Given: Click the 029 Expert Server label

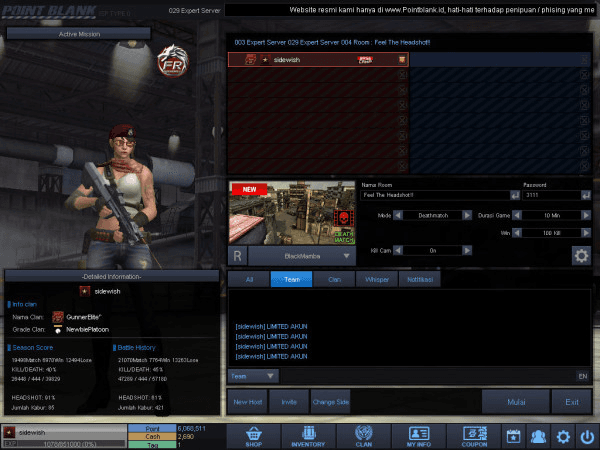Looking at the screenshot, I should point(194,11).
